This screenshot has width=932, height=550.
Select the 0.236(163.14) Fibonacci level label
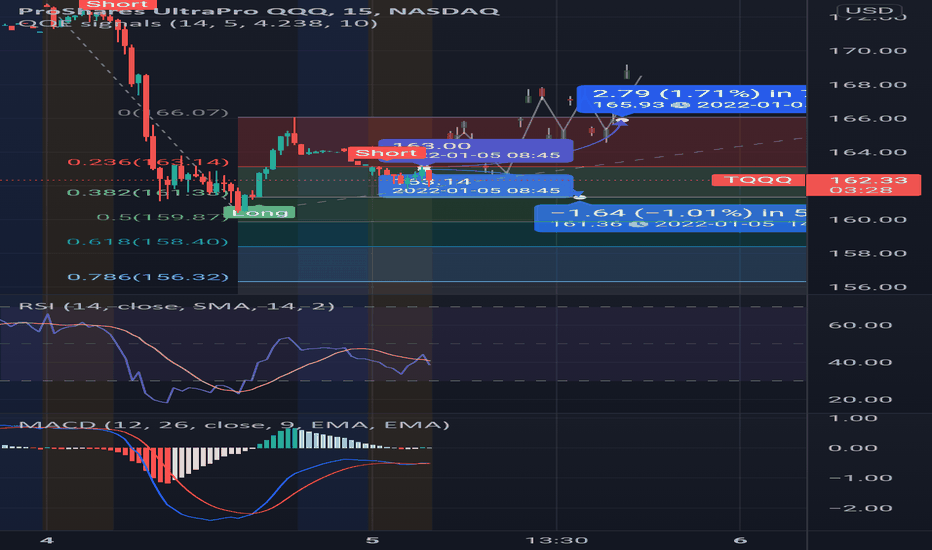point(148,162)
